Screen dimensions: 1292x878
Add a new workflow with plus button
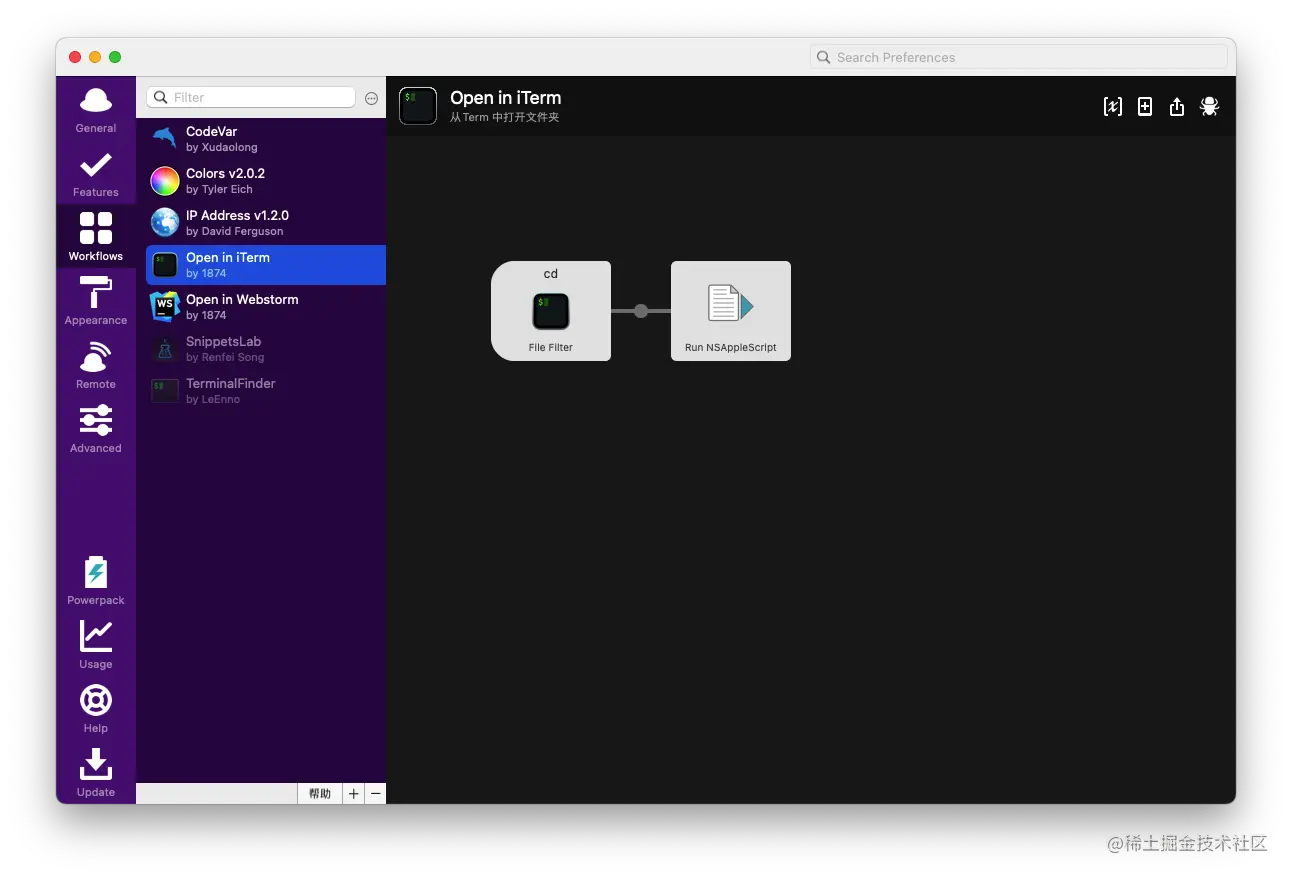tap(354, 793)
